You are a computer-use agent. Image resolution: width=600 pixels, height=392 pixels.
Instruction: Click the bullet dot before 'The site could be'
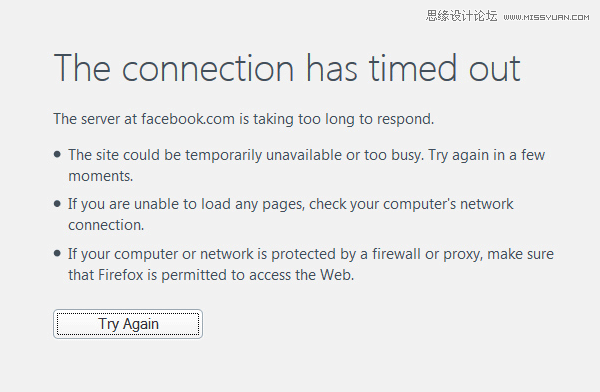tap(57, 154)
